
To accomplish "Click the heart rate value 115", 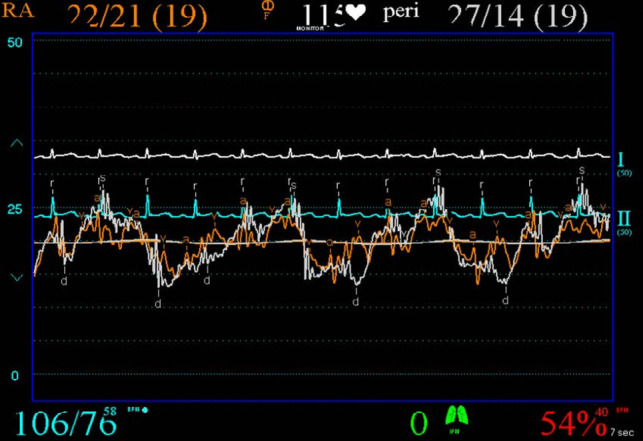I will coord(323,16).
